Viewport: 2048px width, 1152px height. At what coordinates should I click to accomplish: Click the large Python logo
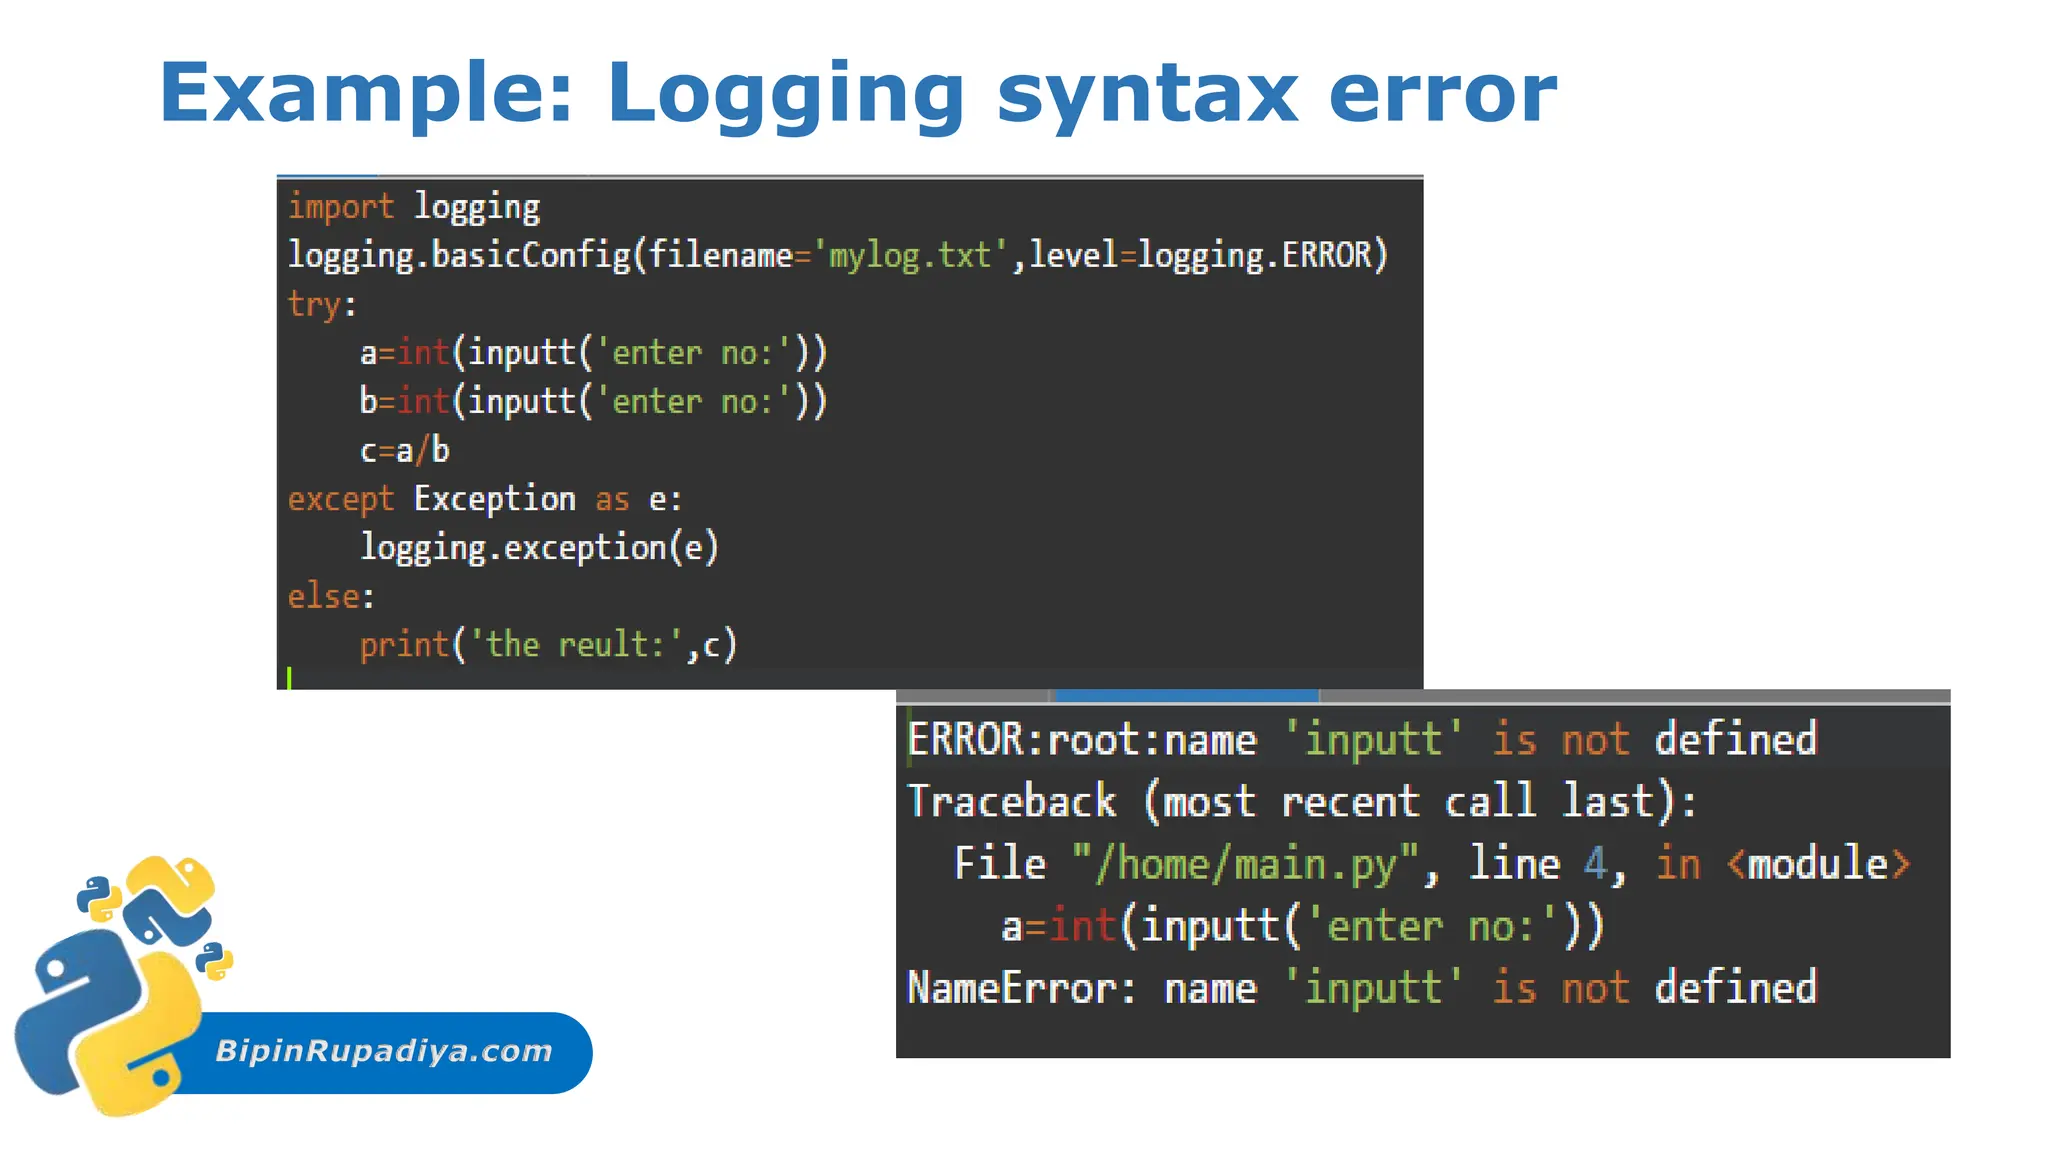[108, 1023]
